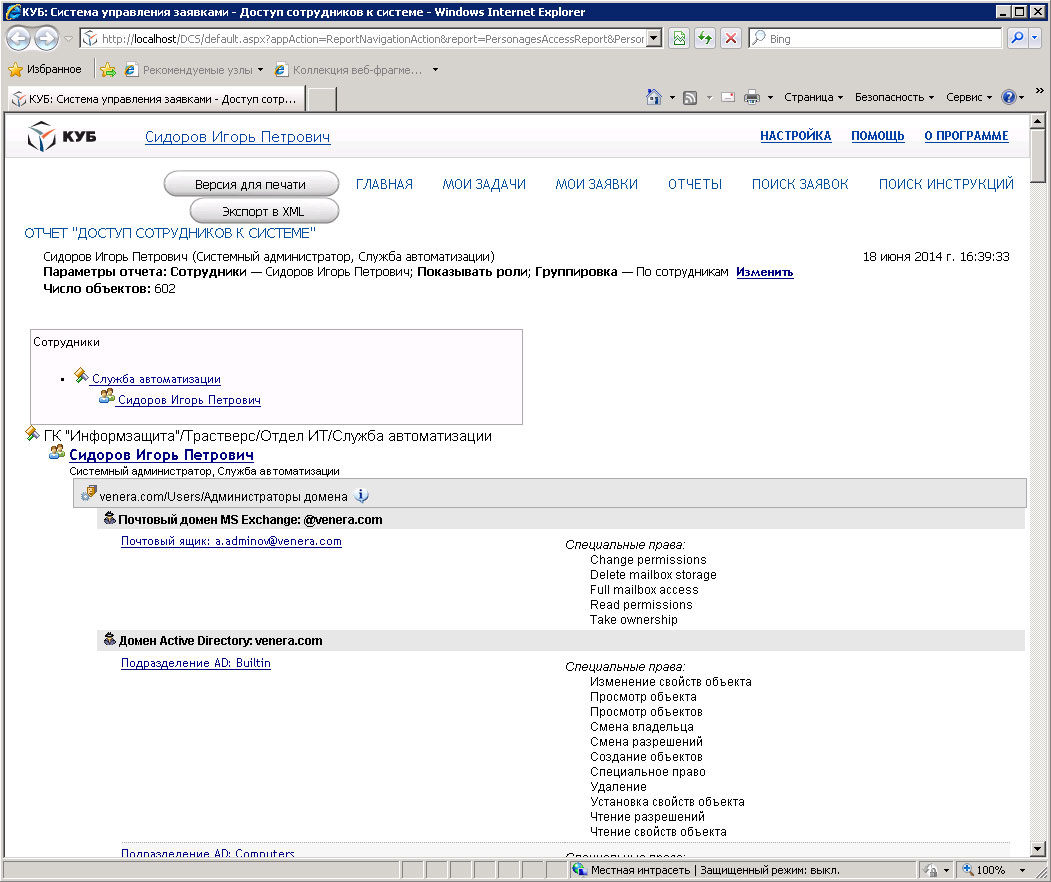Click the users icon beside Сидоров Игорь Петрович heading
Screen dimensions: 1051x882
pos(57,452)
